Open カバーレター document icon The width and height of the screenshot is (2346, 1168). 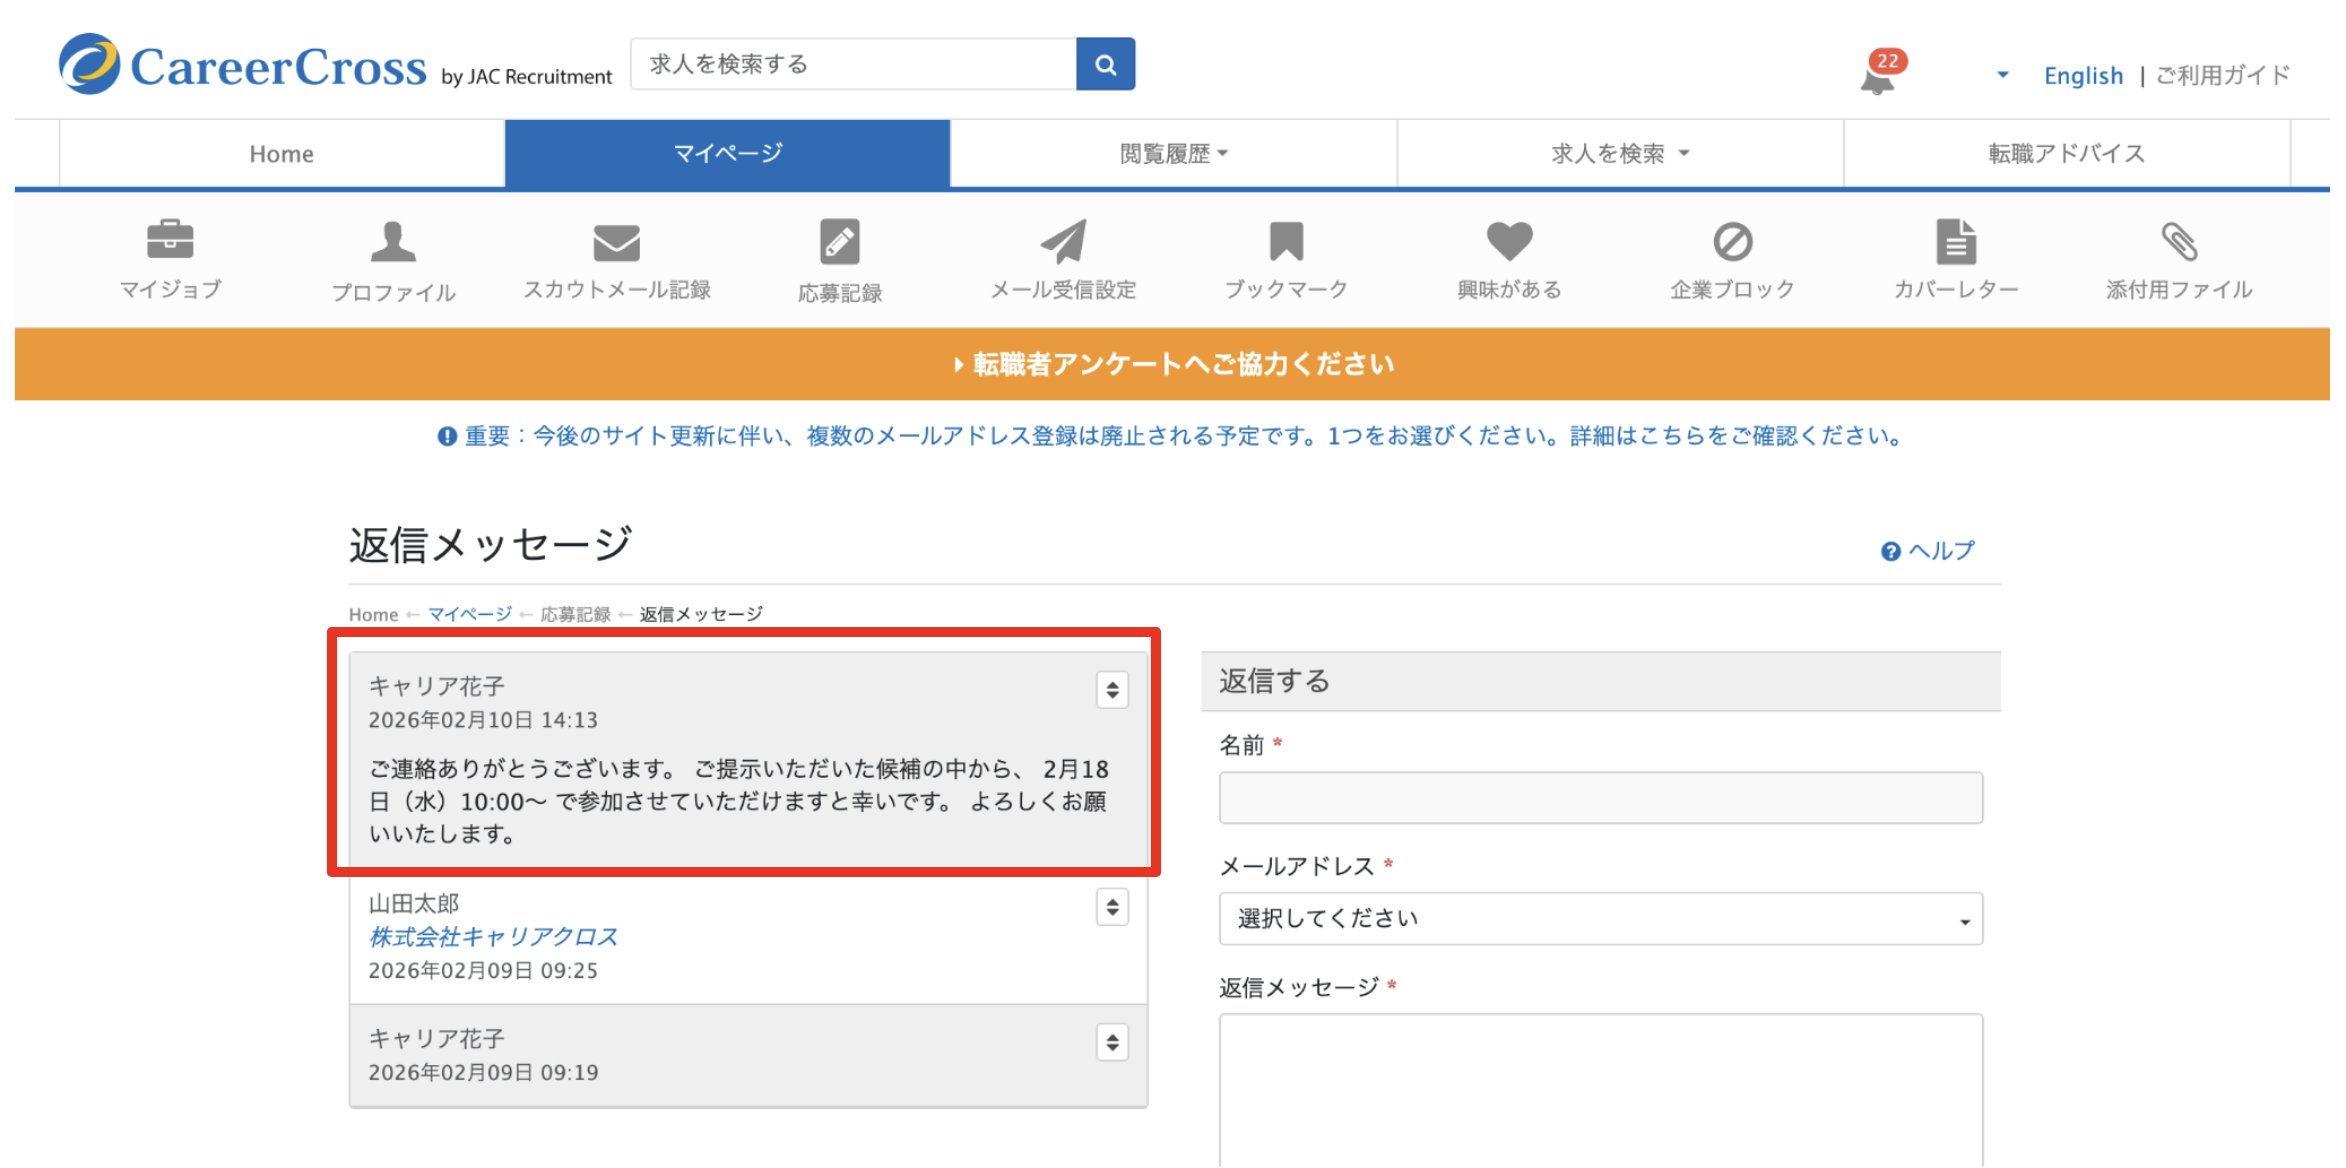click(x=1956, y=241)
